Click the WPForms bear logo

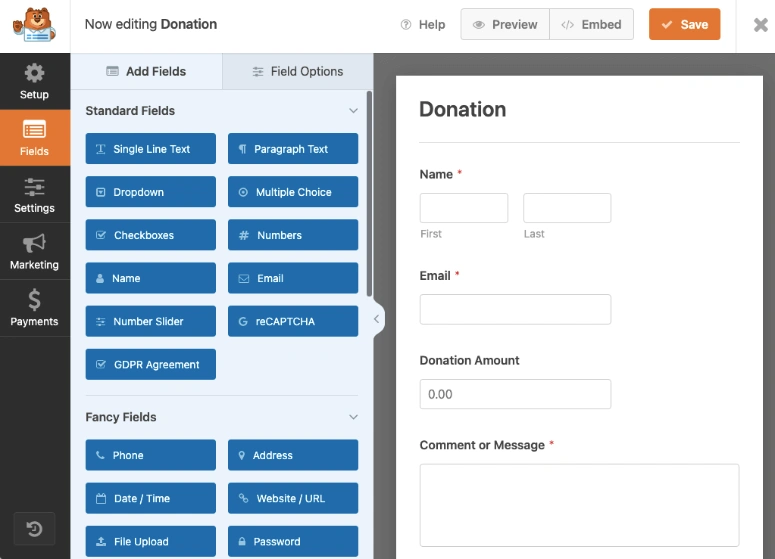coord(35,24)
